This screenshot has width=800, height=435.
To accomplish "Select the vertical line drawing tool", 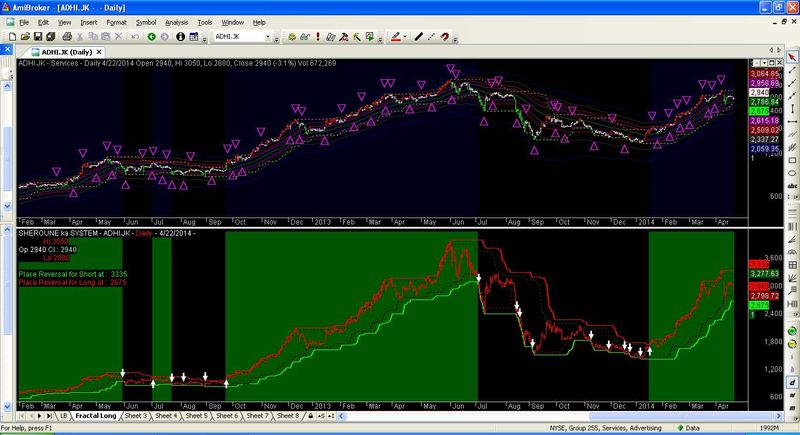I will [x=792, y=109].
